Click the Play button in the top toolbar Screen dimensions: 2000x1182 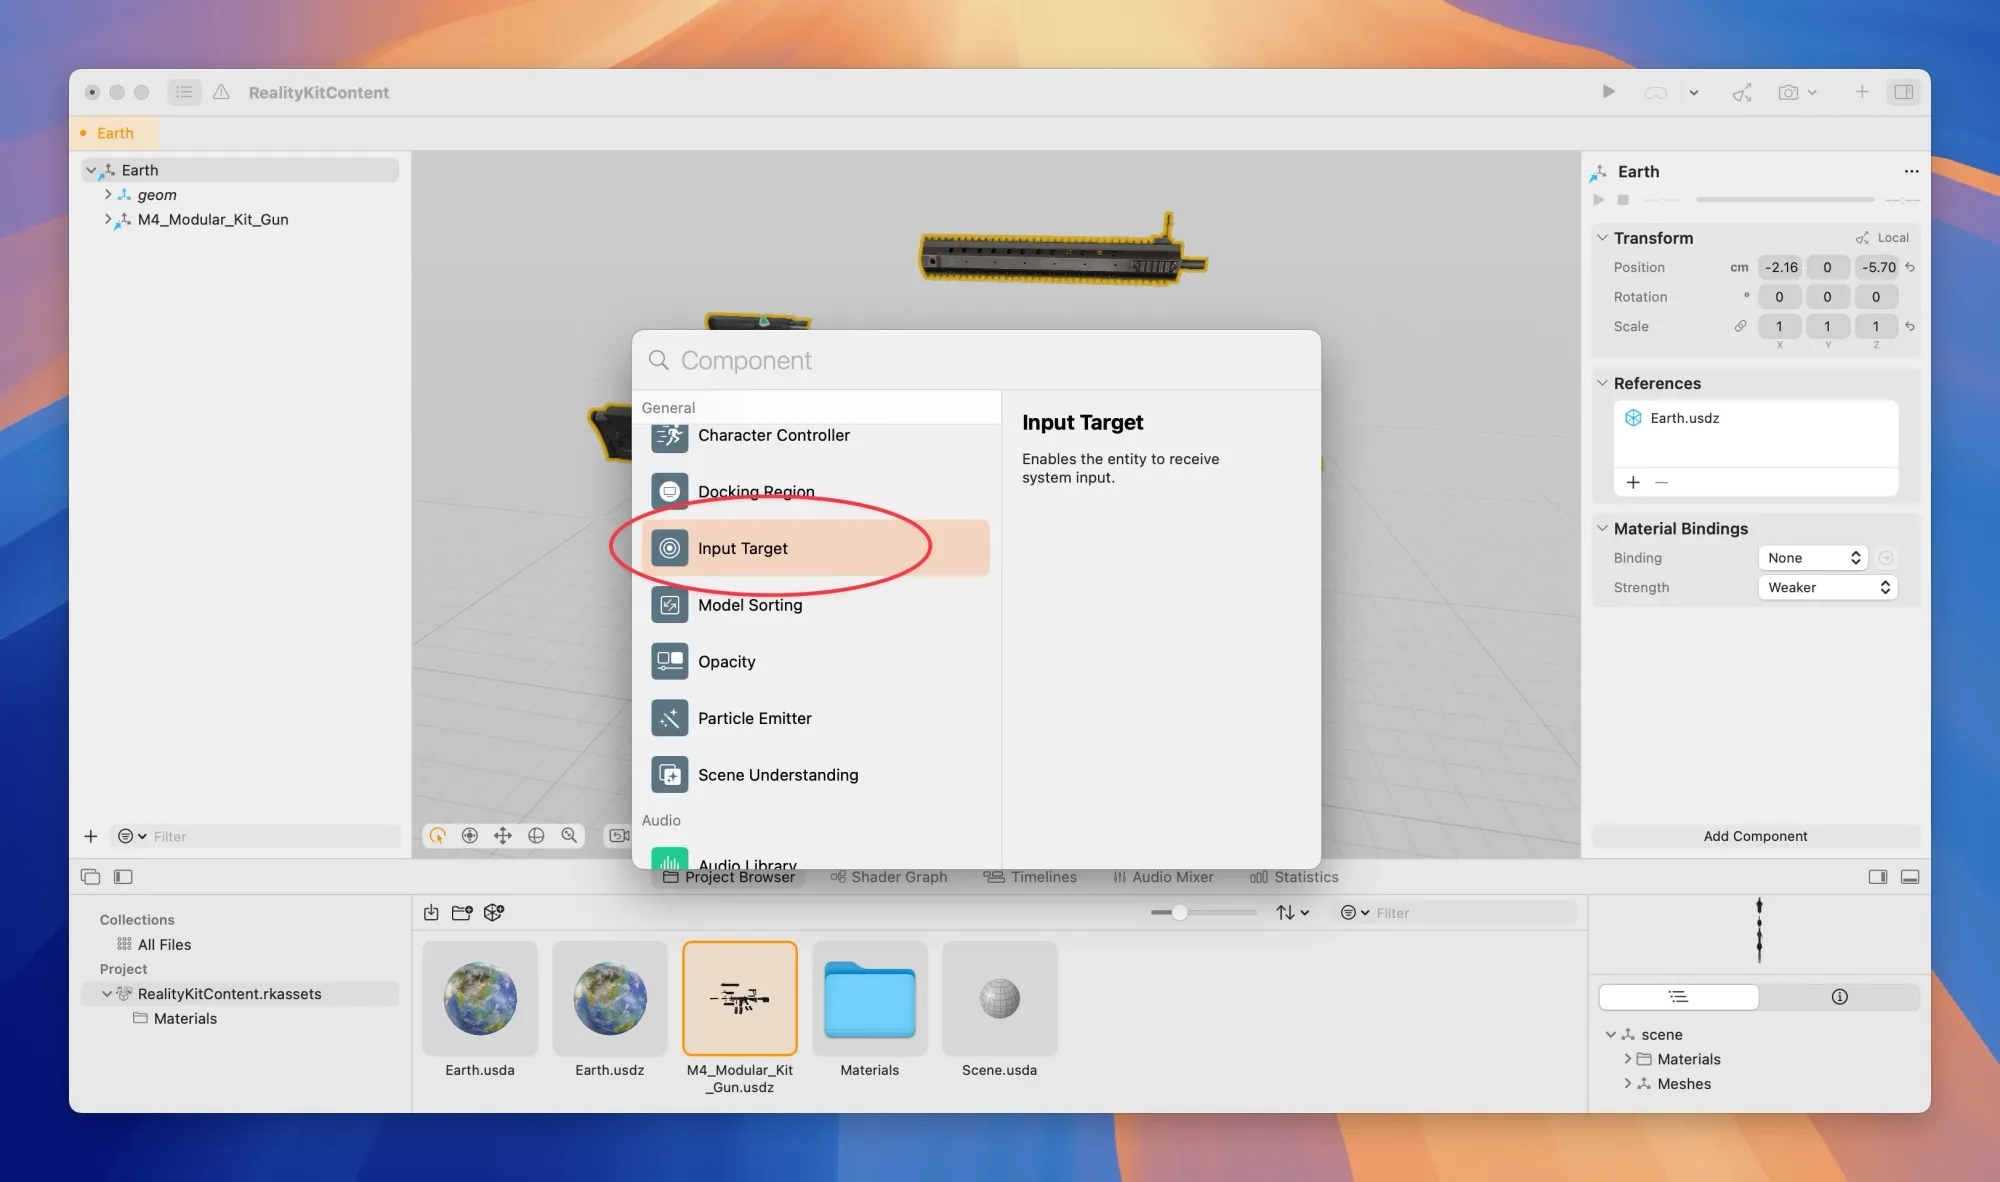coord(1608,92)
